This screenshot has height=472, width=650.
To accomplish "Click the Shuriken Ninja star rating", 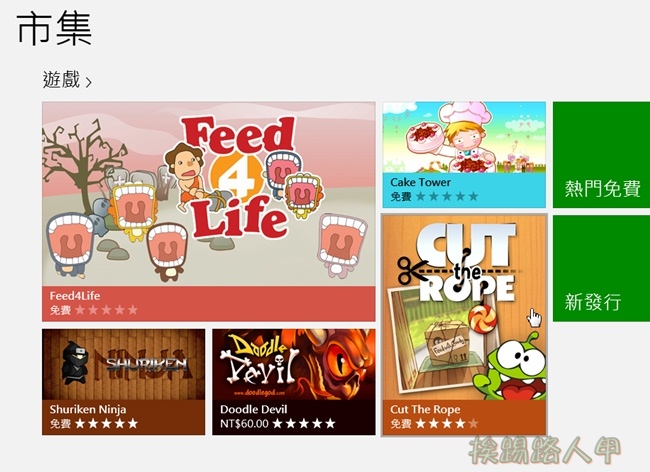I will coord(107,424).
